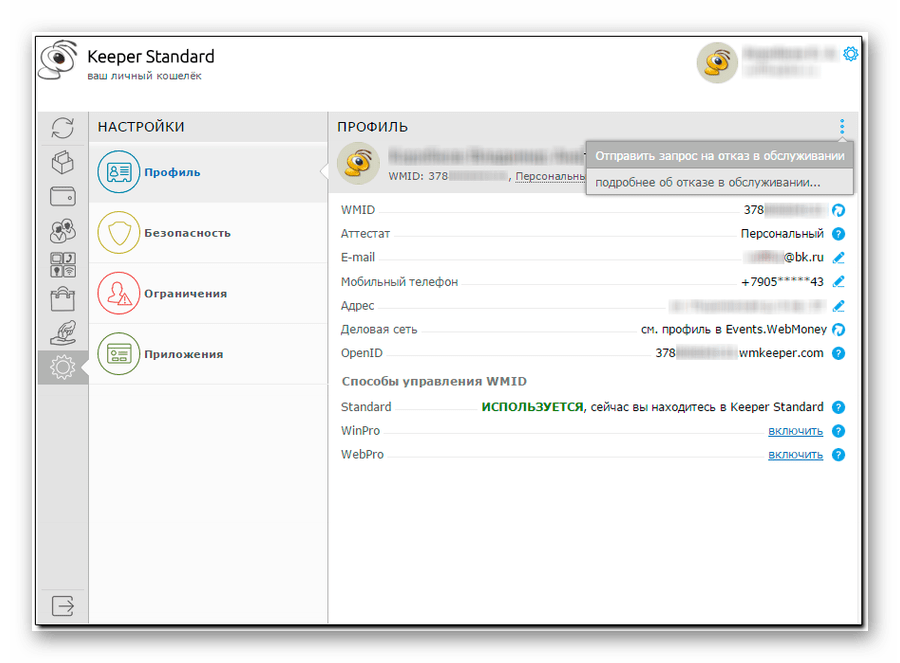Edit the address using the pencil icon

click(838, 306)
